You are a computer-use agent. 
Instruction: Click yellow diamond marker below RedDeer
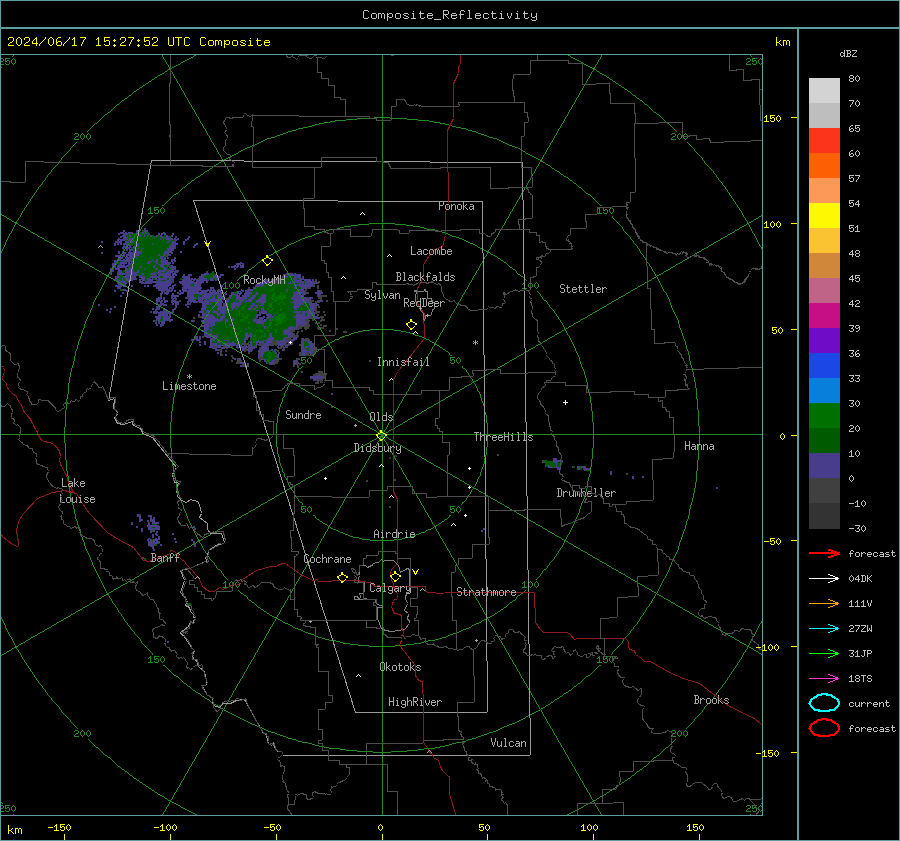coord(412,325)
